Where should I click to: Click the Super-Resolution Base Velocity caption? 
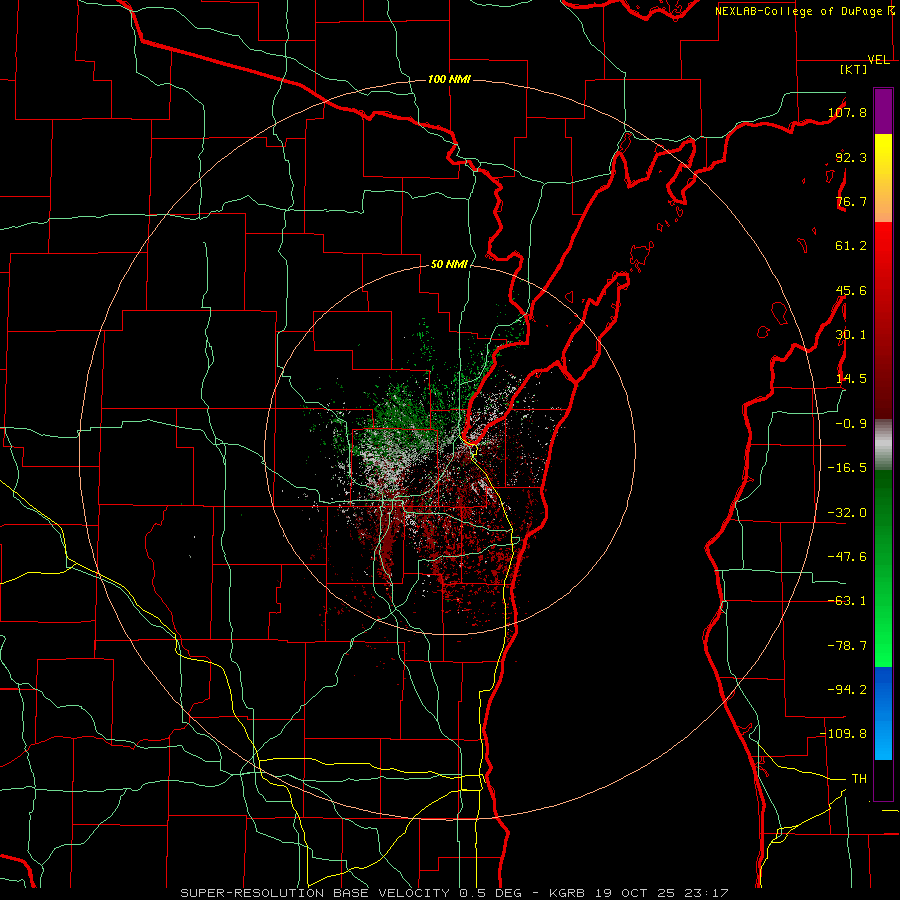[x=455, y=893]
